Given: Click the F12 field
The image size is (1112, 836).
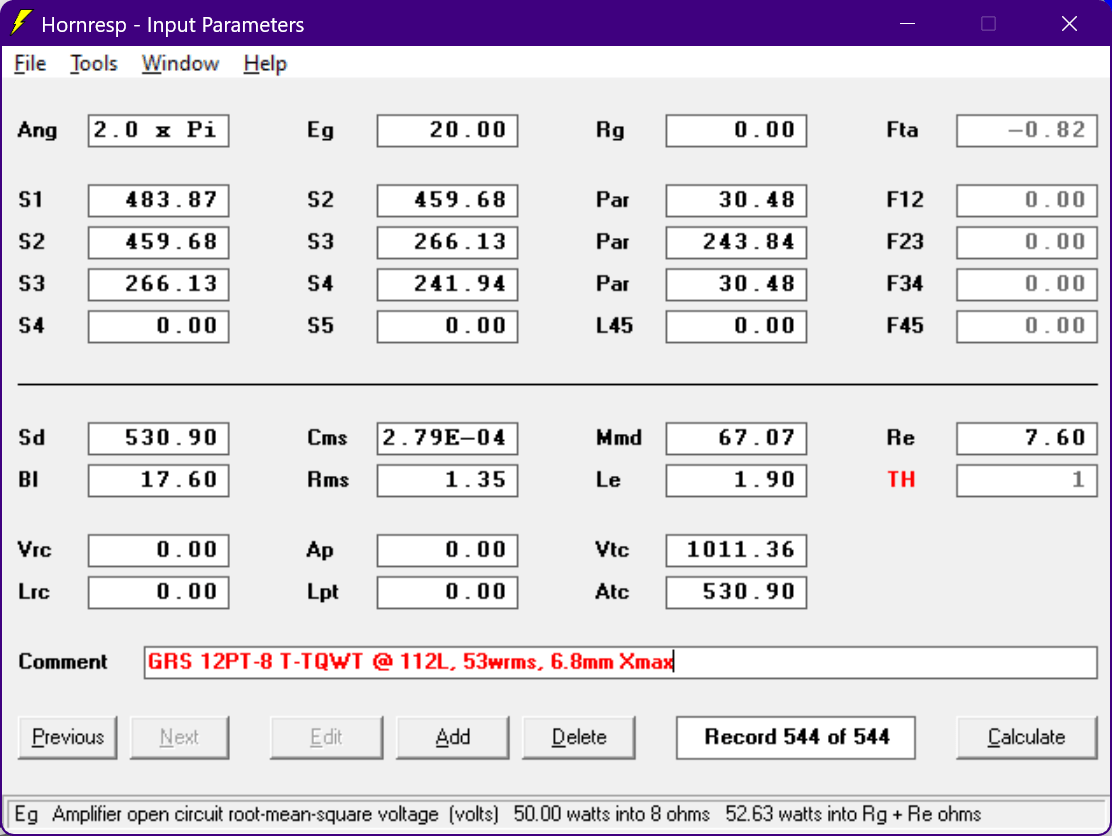Looking at the screenshot, I should (x=1026, y=200).
